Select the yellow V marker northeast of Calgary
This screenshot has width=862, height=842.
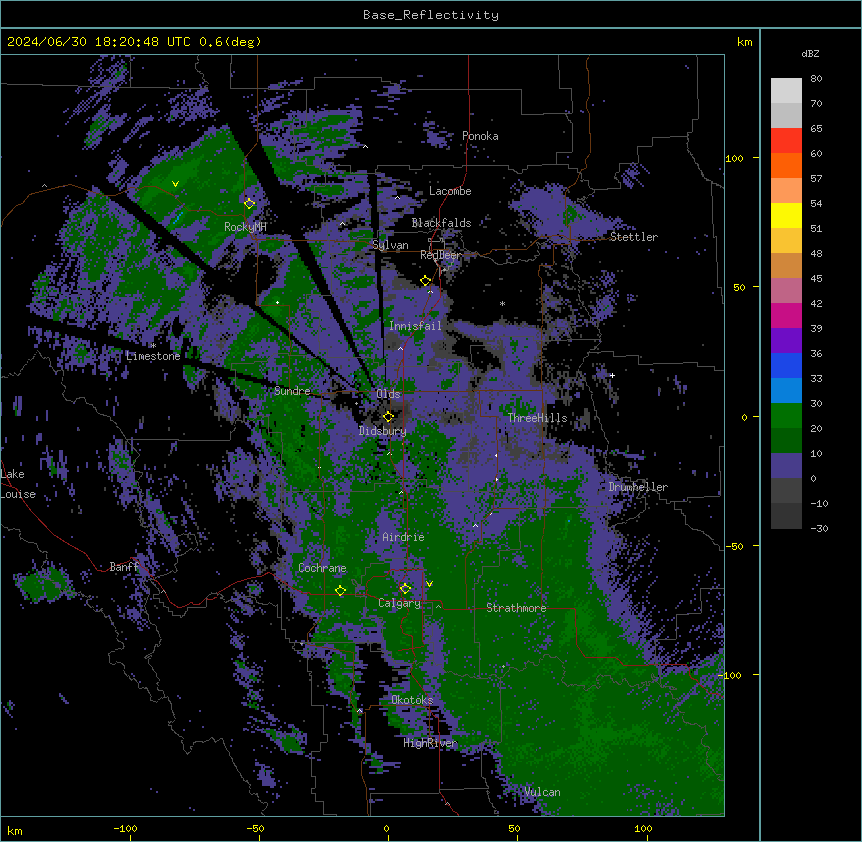pyautogui.click(x=429, y=584)
